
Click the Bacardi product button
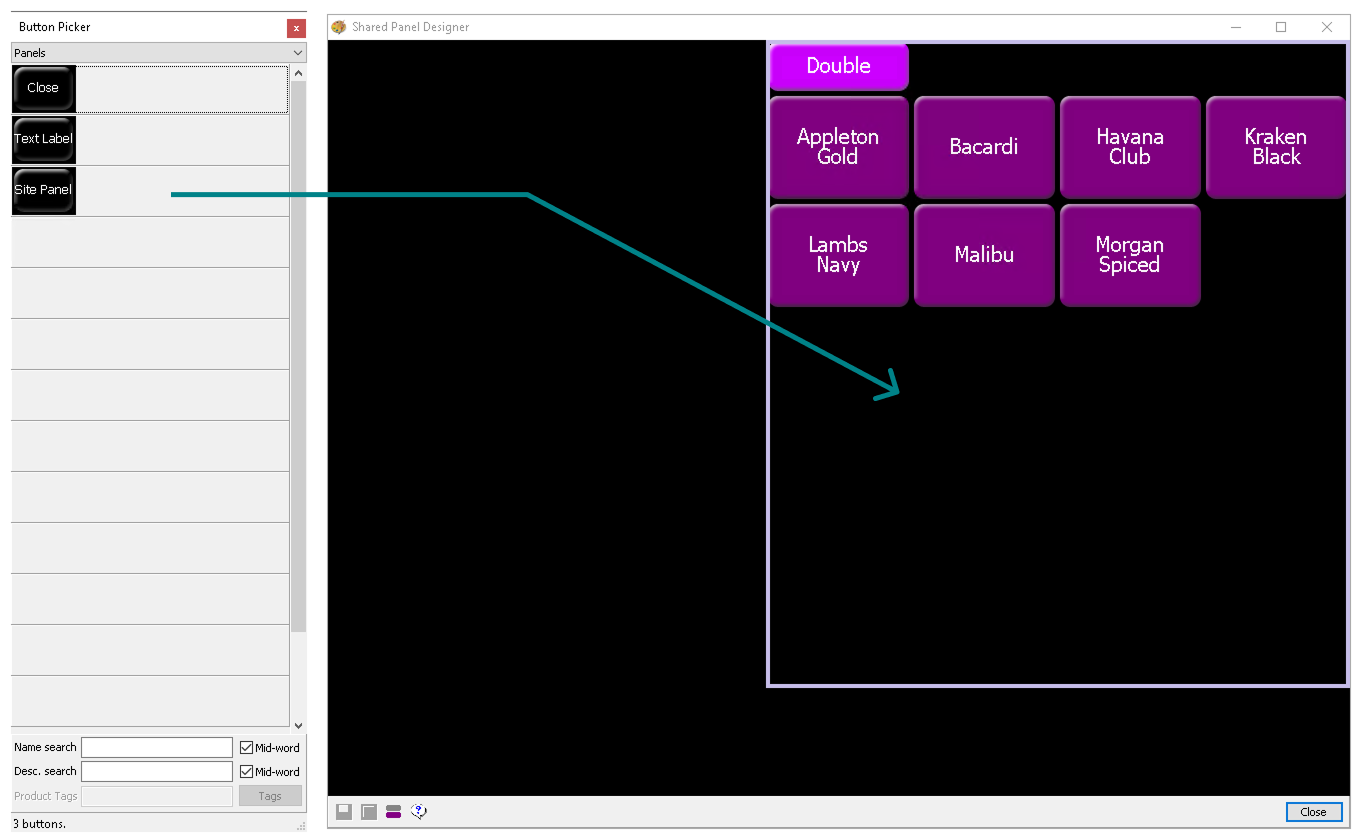tap(984, 147)
